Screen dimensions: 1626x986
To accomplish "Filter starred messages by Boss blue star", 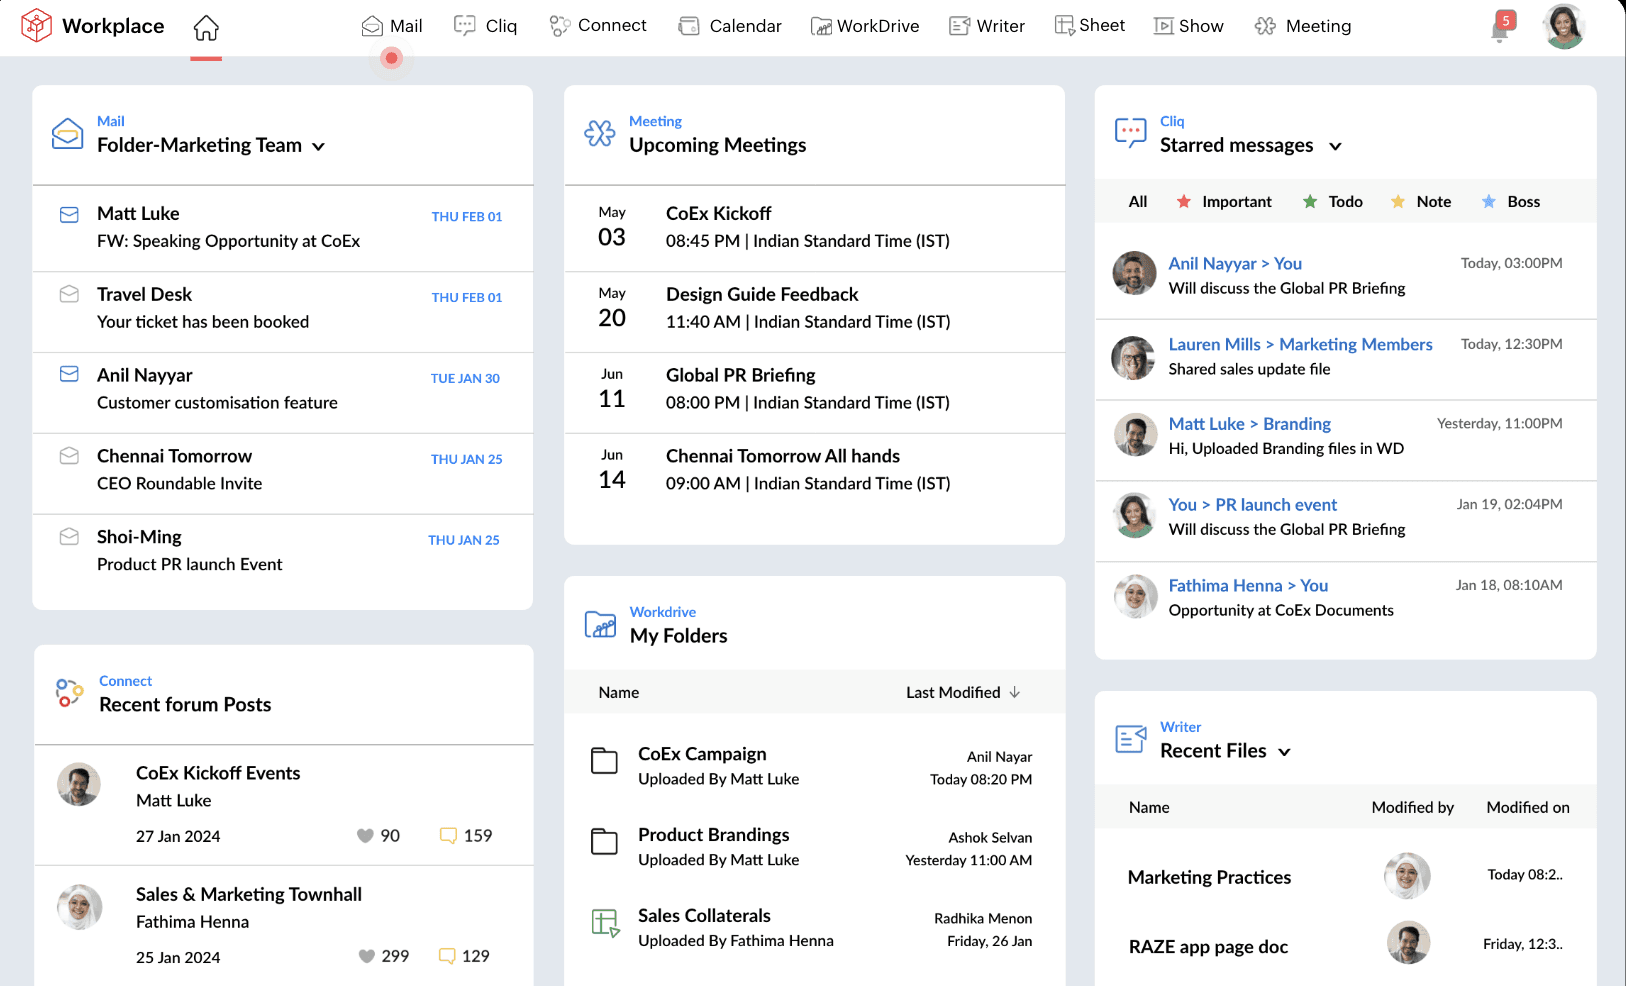I will pos(1489,202).
